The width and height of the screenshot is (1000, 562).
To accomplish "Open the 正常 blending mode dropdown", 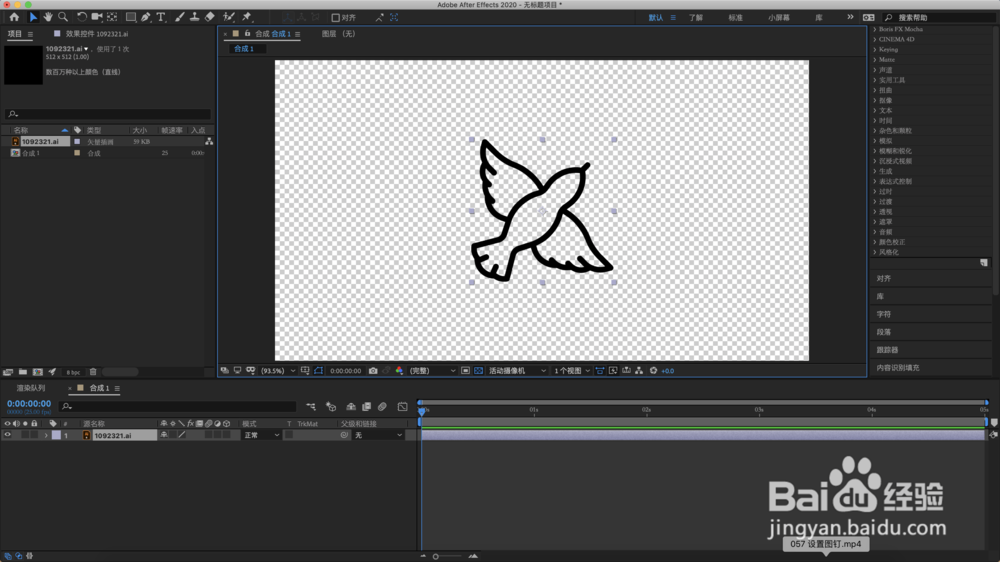I will click(261, 435).
